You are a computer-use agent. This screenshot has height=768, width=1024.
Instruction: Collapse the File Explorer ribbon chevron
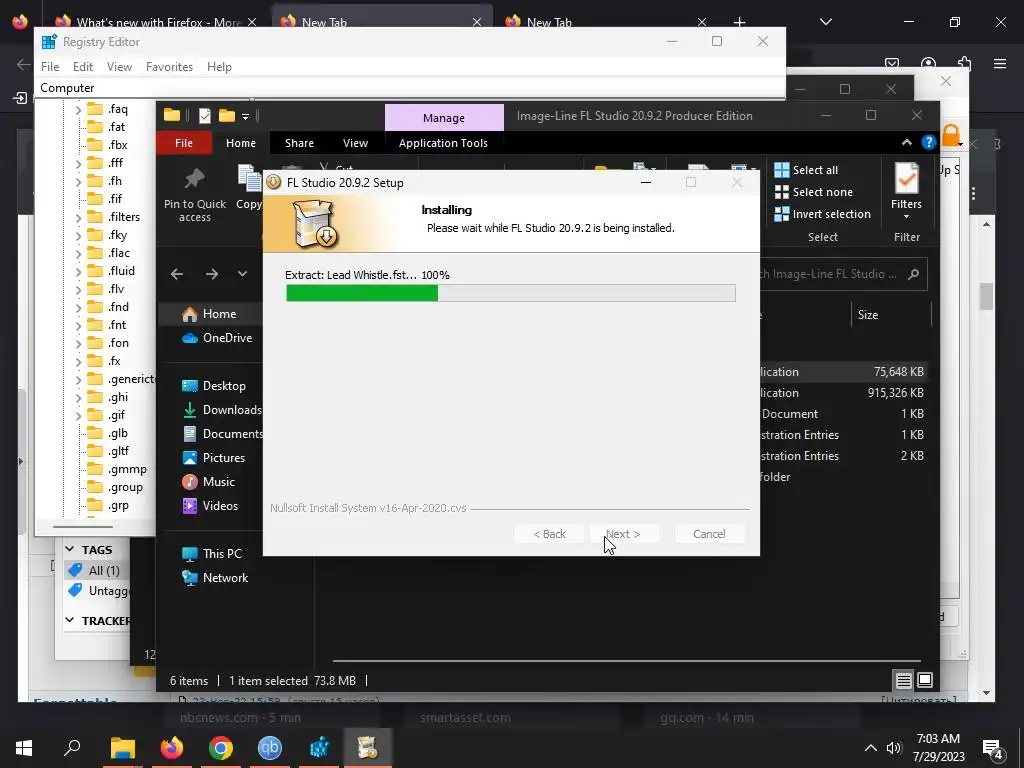click(x=906, y=142)
